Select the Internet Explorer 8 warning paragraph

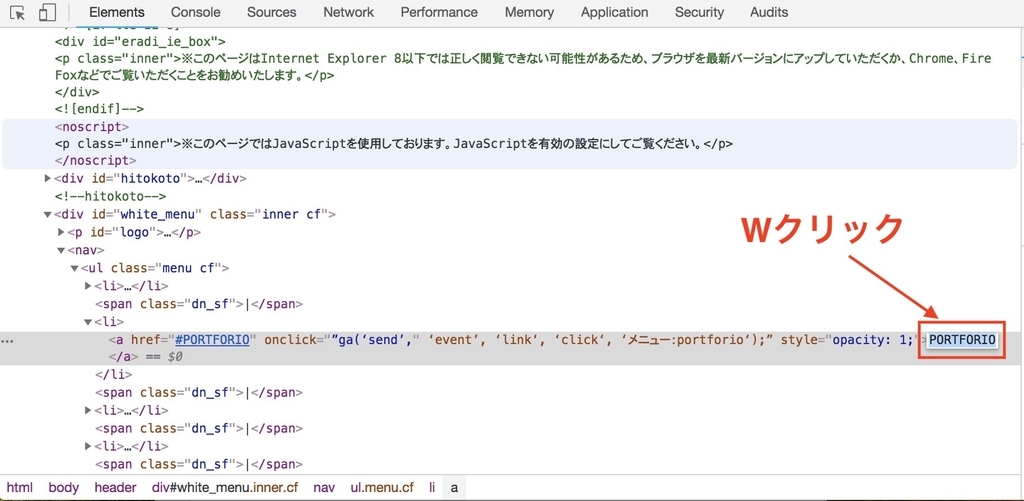[x=523, y=67]
